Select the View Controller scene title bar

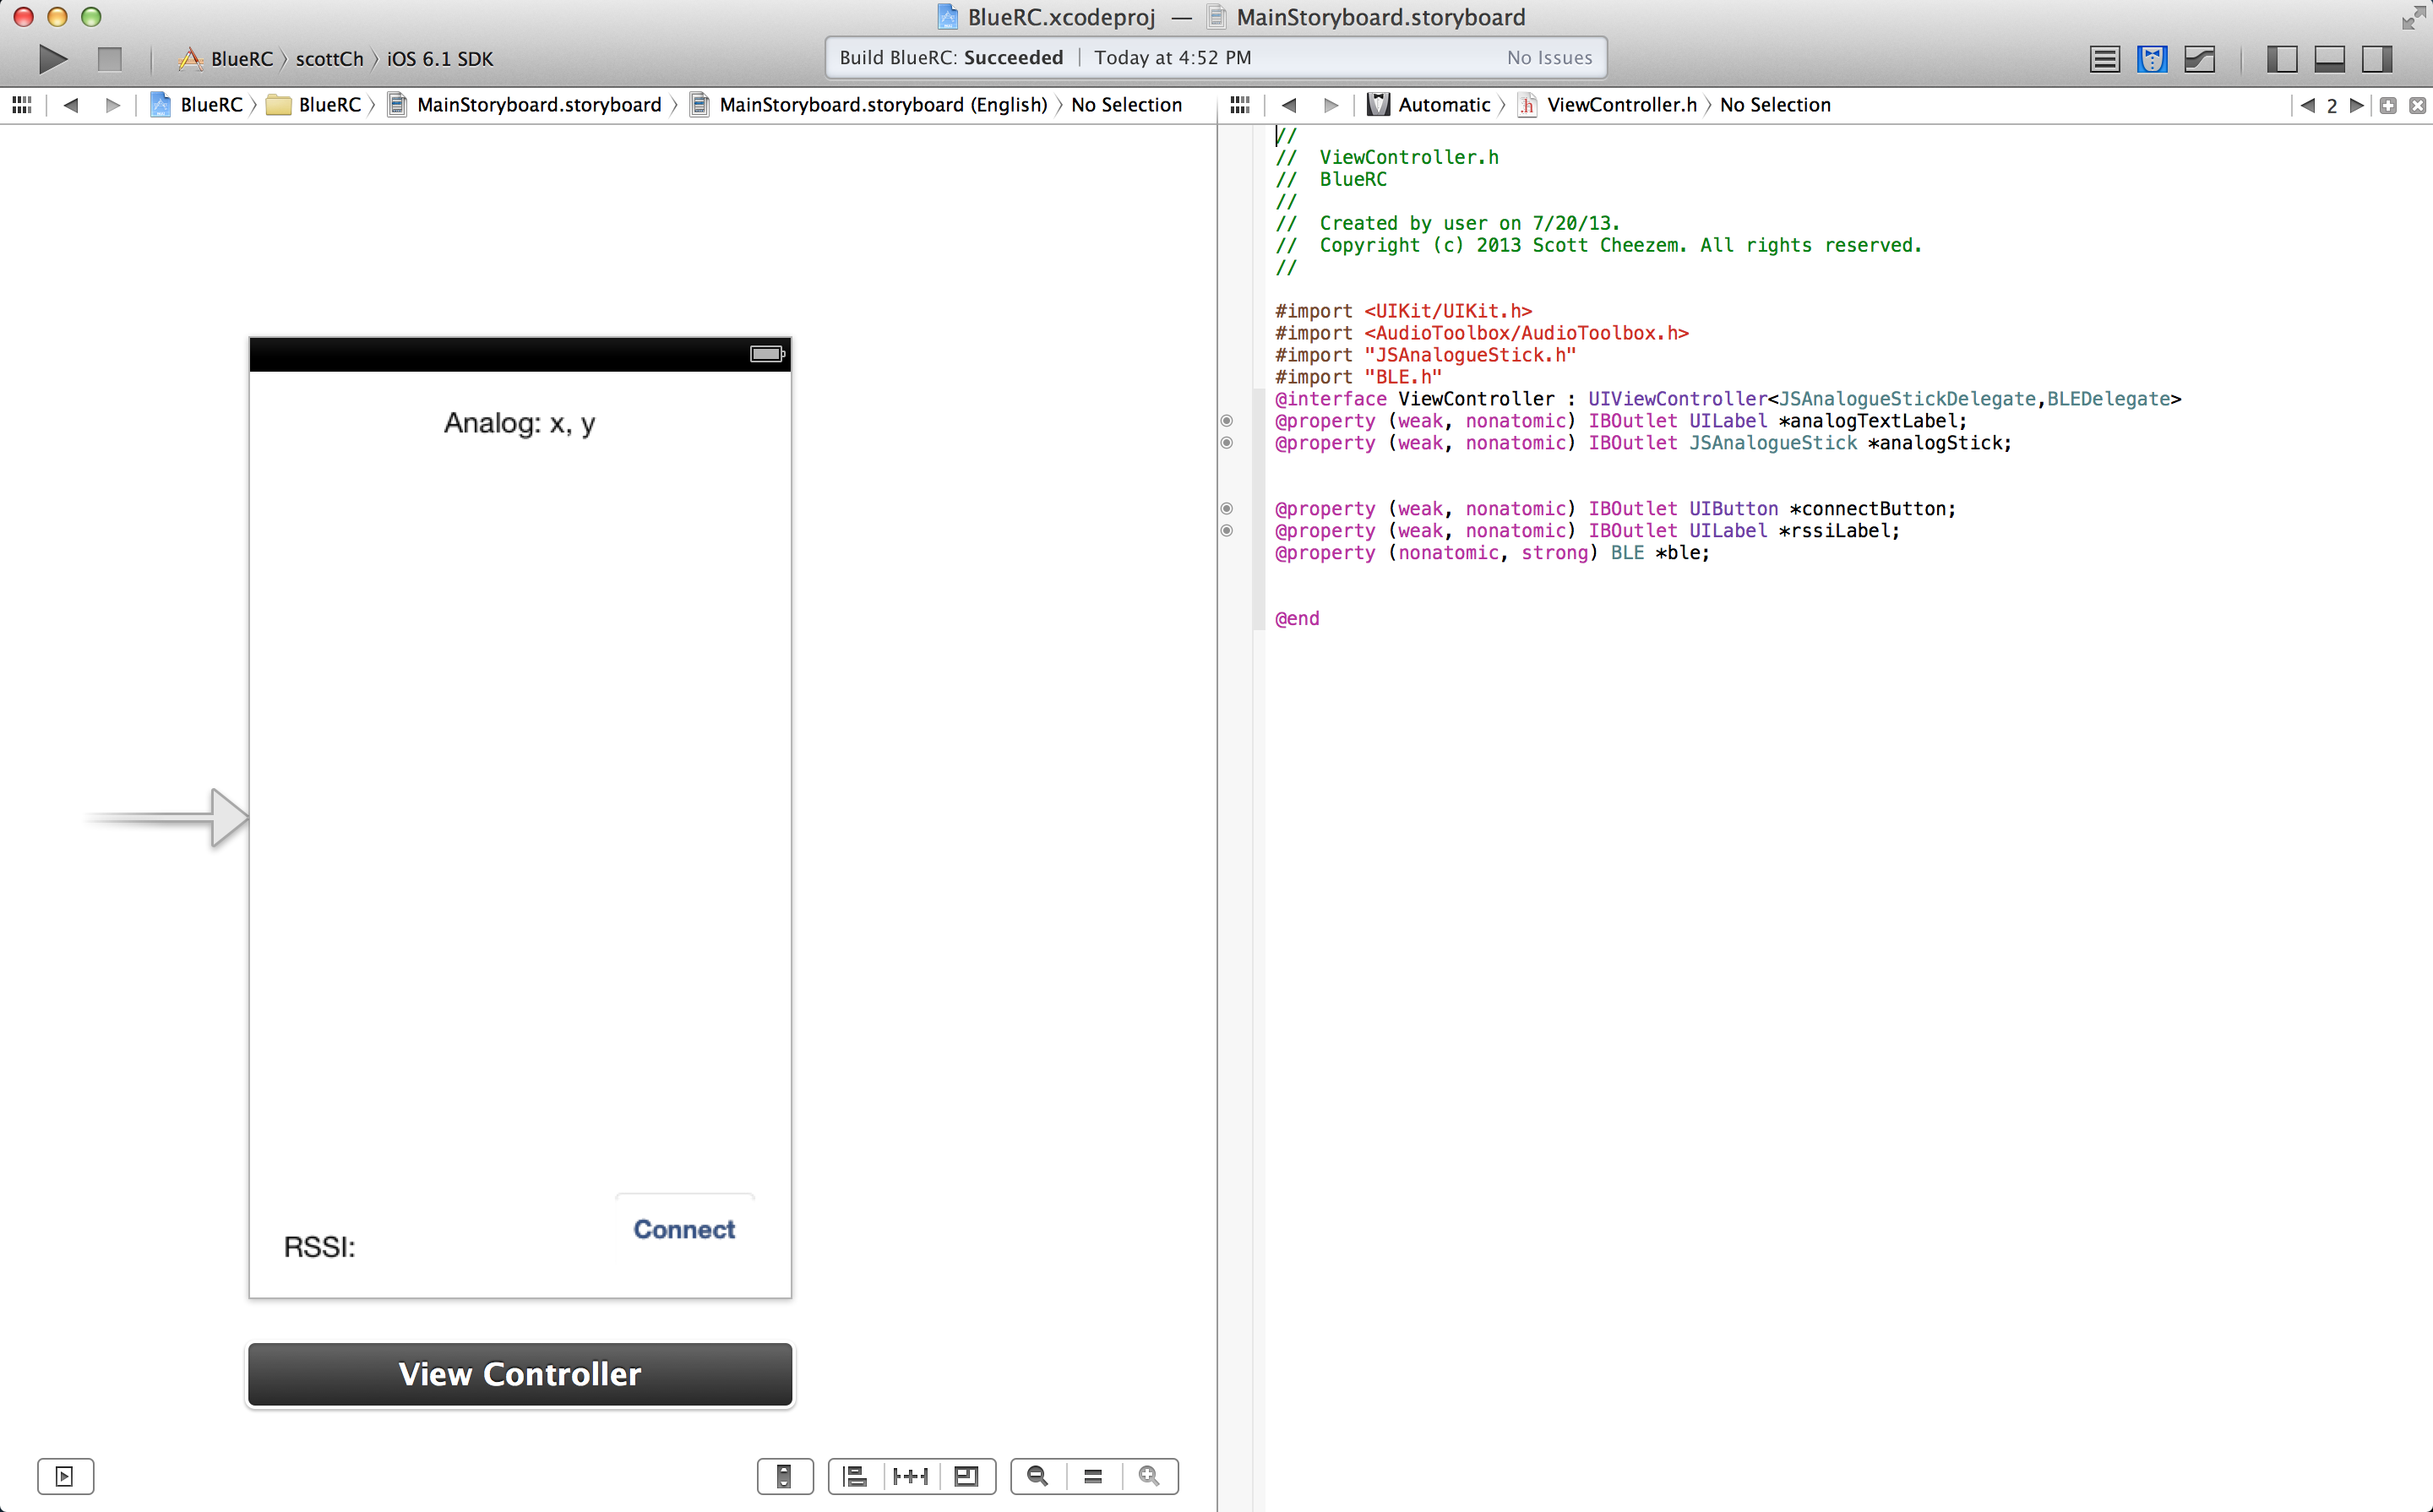[519, 1374]
